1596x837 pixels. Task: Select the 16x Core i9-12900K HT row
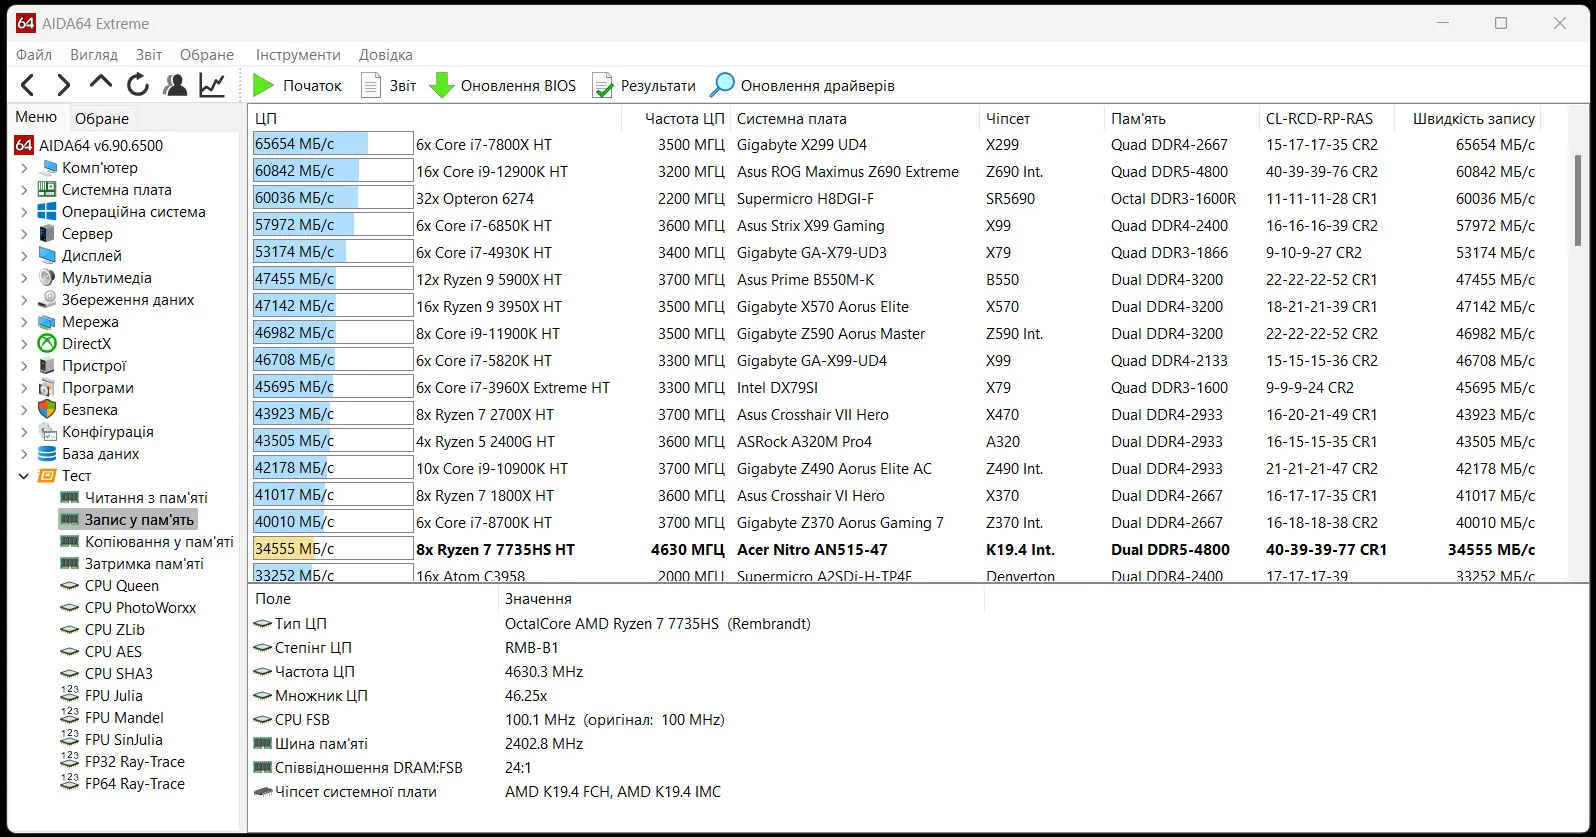pos(895,171)
